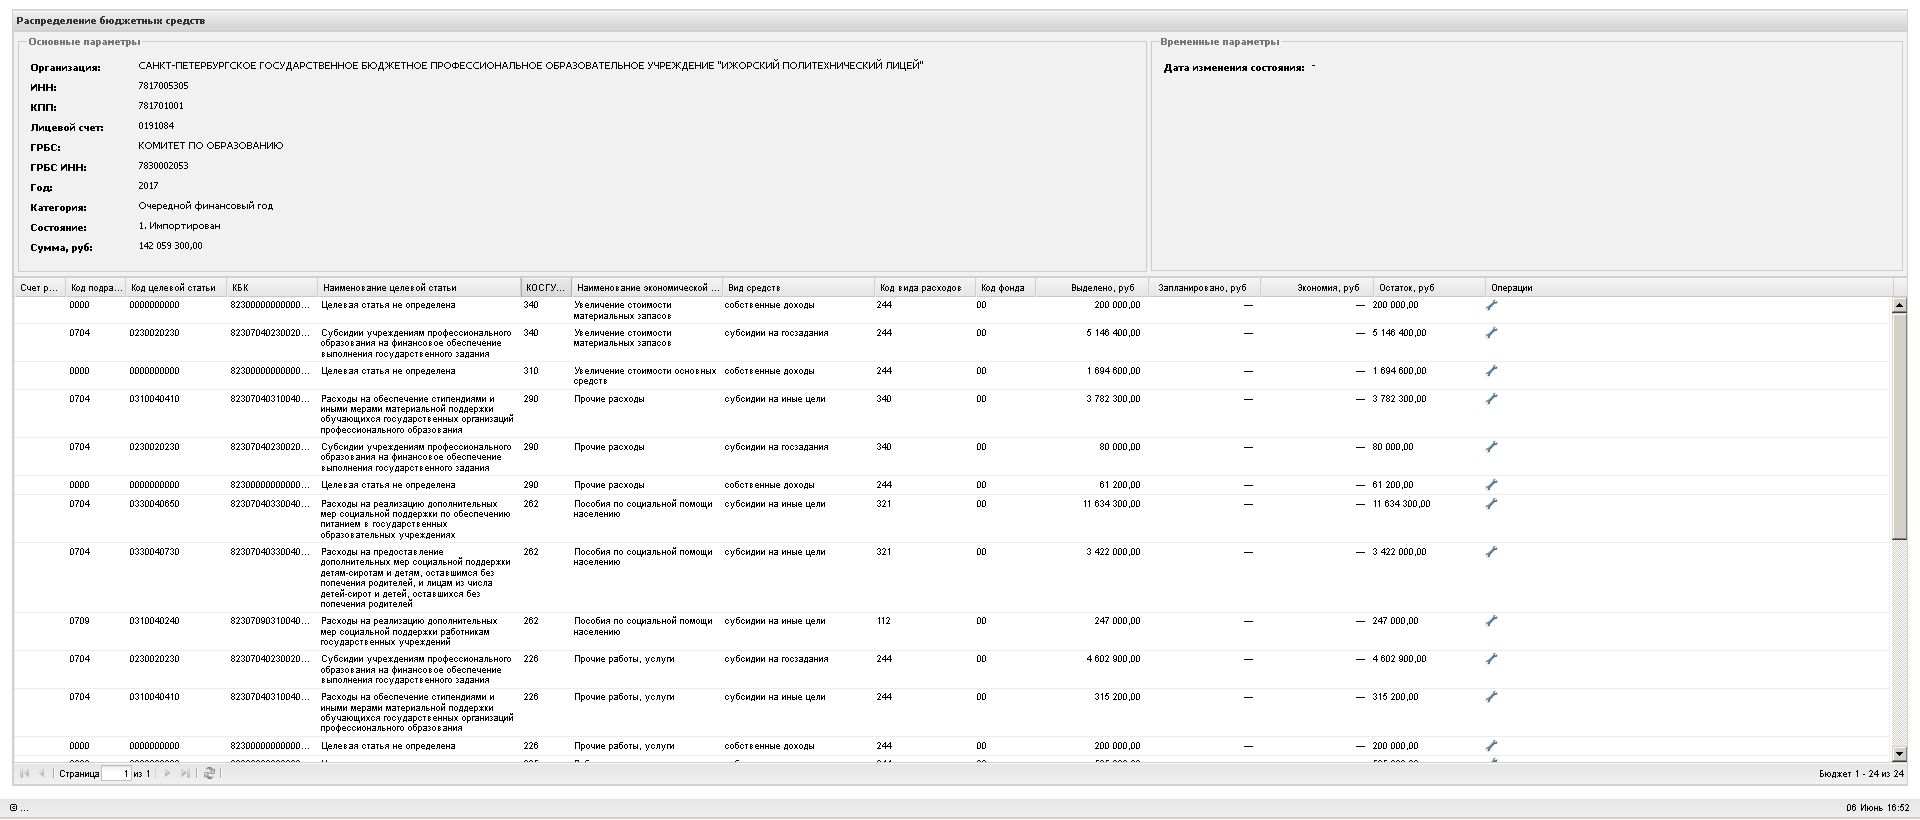1920x820 pixels.
Task: Click target article code 0310040240 cell
Action: 154,621
